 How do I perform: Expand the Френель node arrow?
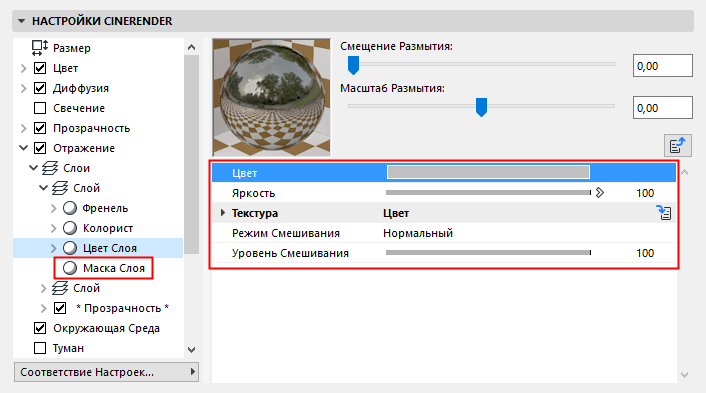point(54,208)
